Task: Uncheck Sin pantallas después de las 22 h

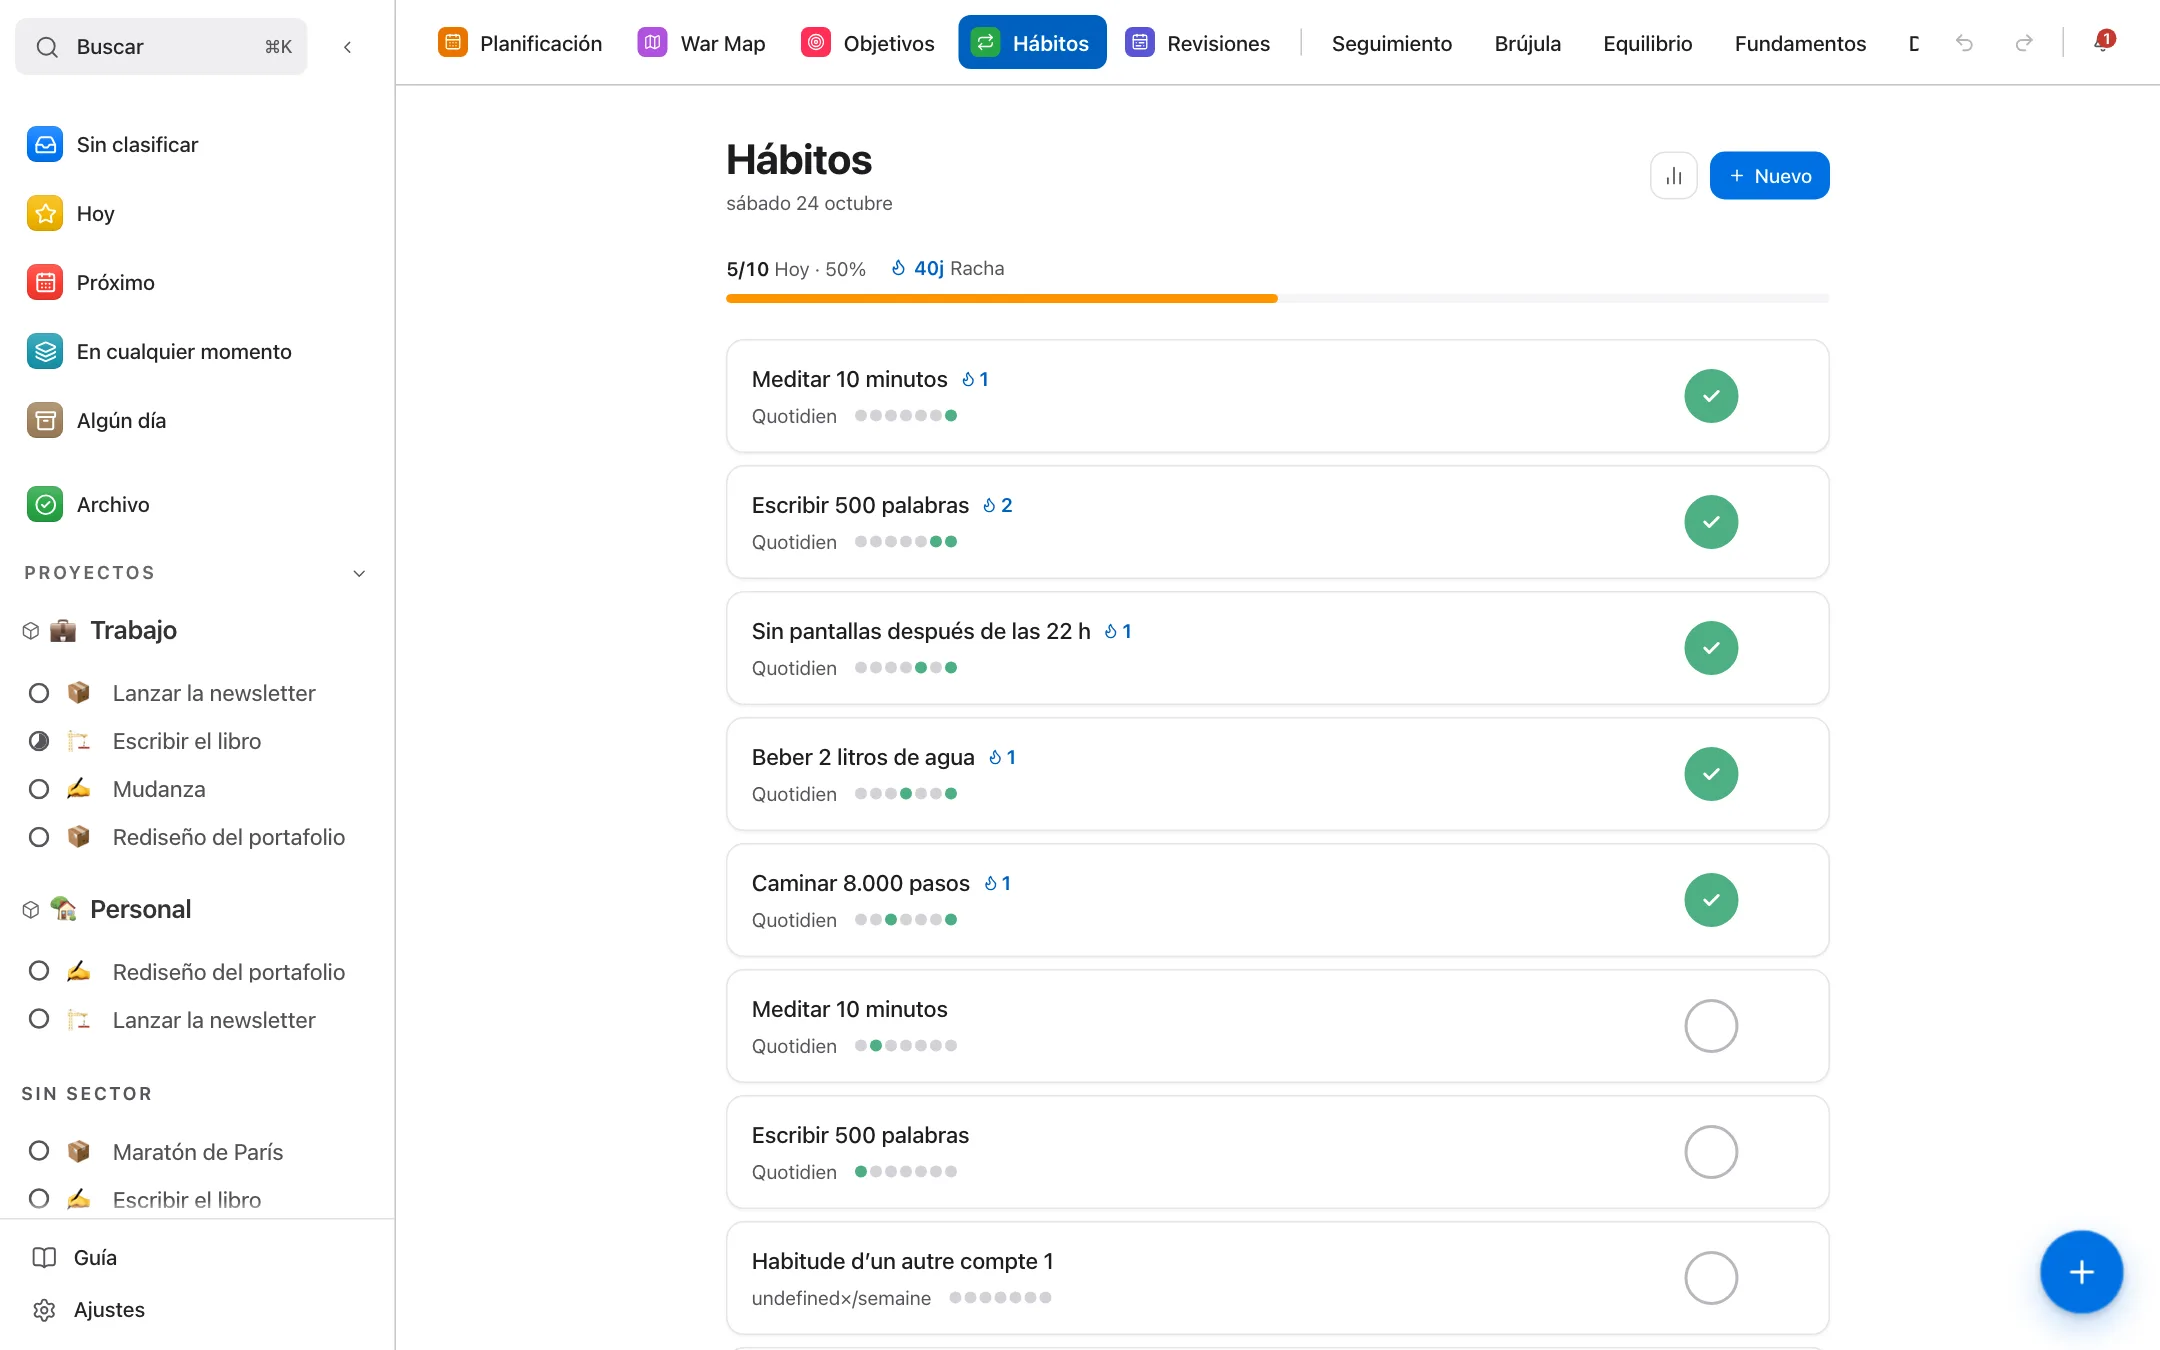Action: [x=1711, y=648]
